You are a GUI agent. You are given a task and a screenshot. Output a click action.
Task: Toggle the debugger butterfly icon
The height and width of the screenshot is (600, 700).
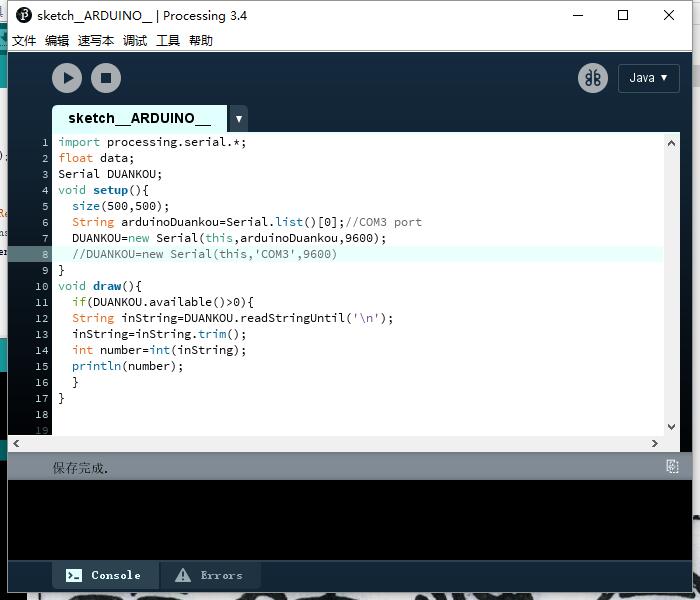pyautogui.click(x=592, y=78)
